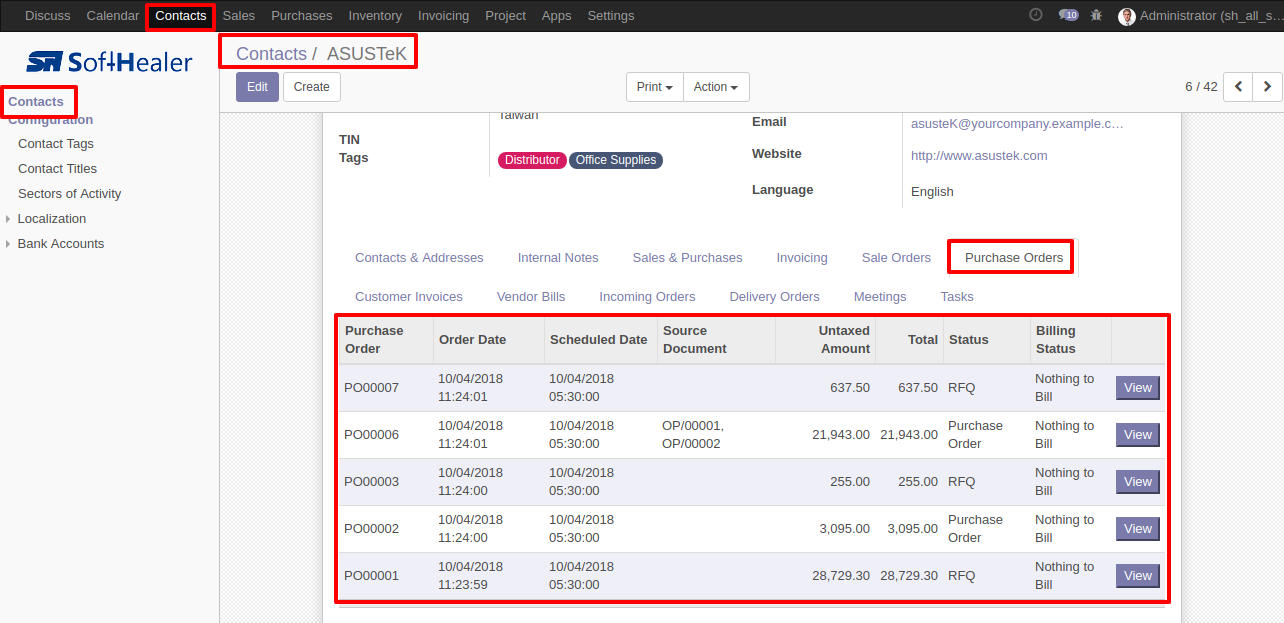Open the Calendar menu
The height and width of the screenshot is (623, 1284).
coord(113,16)
